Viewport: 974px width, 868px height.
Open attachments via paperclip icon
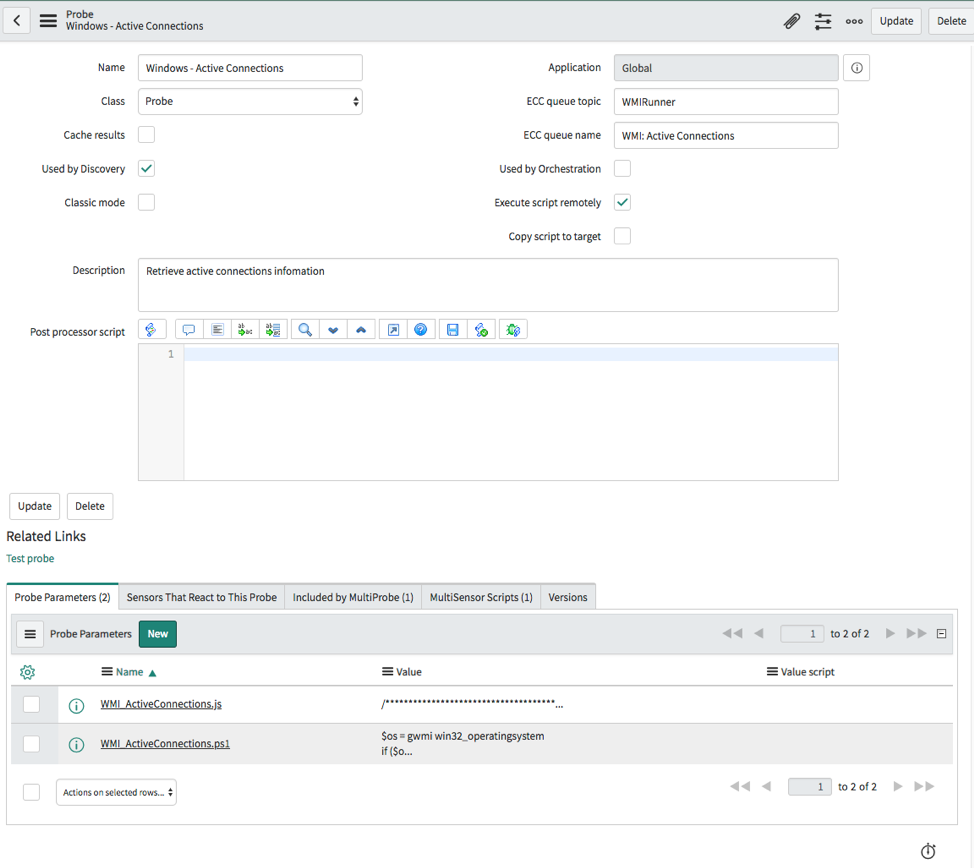[x=791, y=21]
